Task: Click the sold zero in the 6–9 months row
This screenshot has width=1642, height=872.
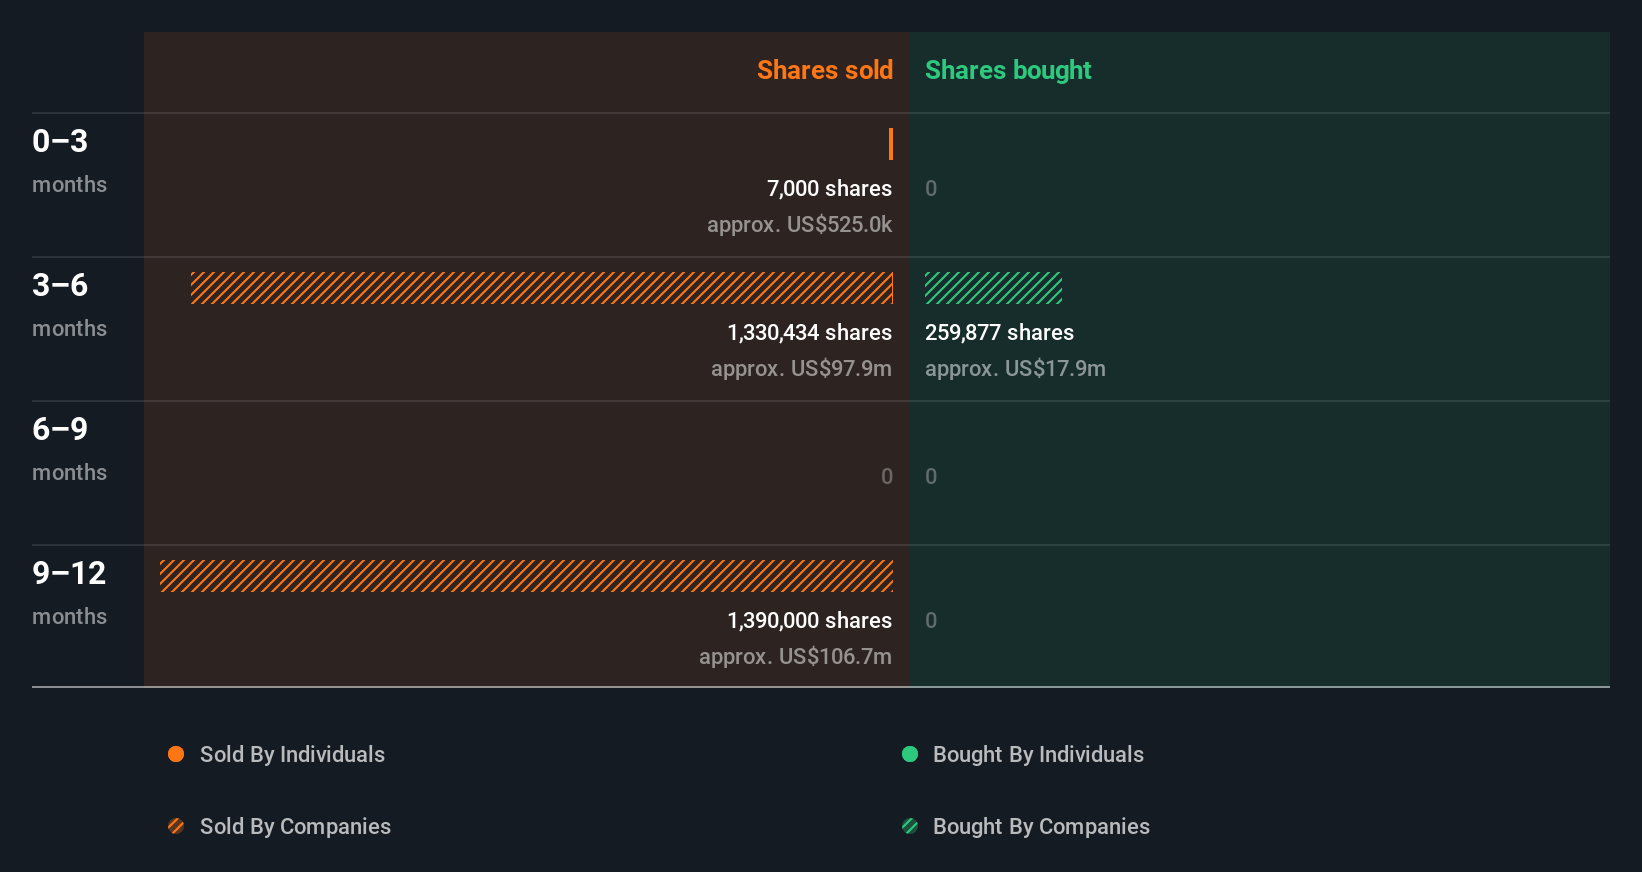Action: [x=887, y=476]
